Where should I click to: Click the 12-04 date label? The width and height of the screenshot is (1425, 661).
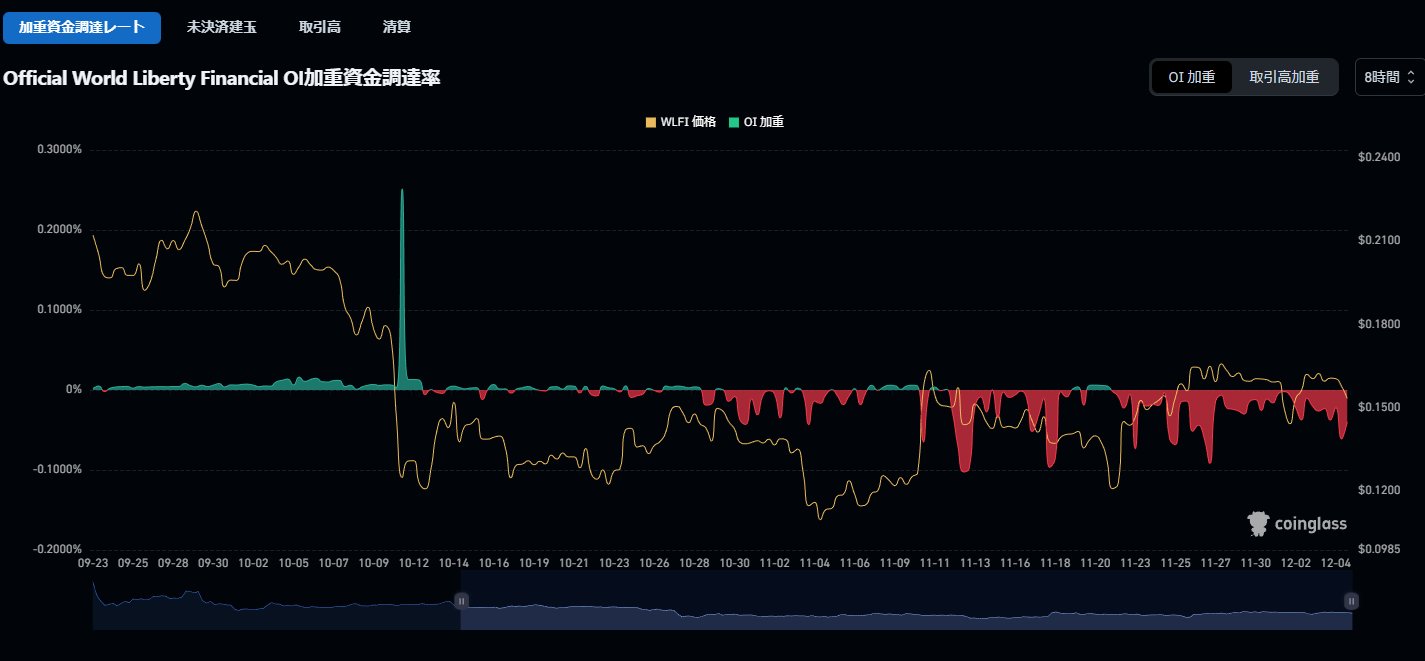[1336, 563]
